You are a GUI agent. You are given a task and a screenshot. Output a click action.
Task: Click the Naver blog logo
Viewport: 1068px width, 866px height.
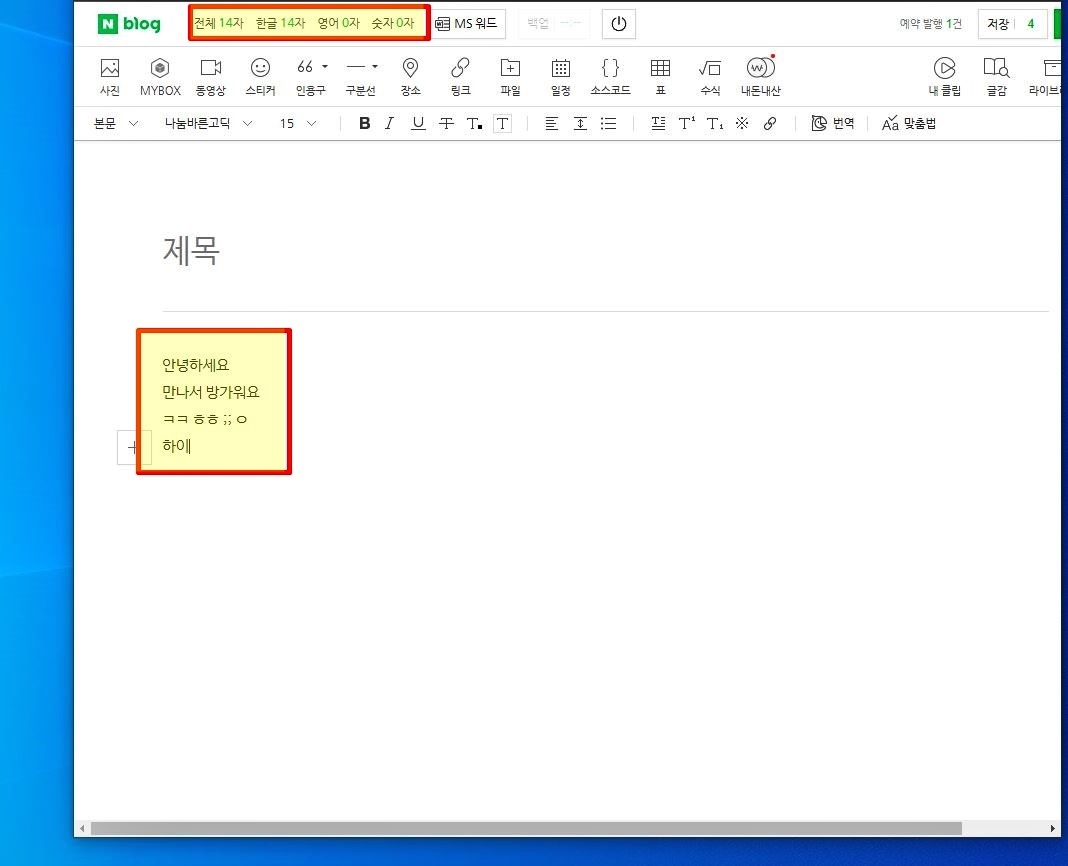pos(129,24)
